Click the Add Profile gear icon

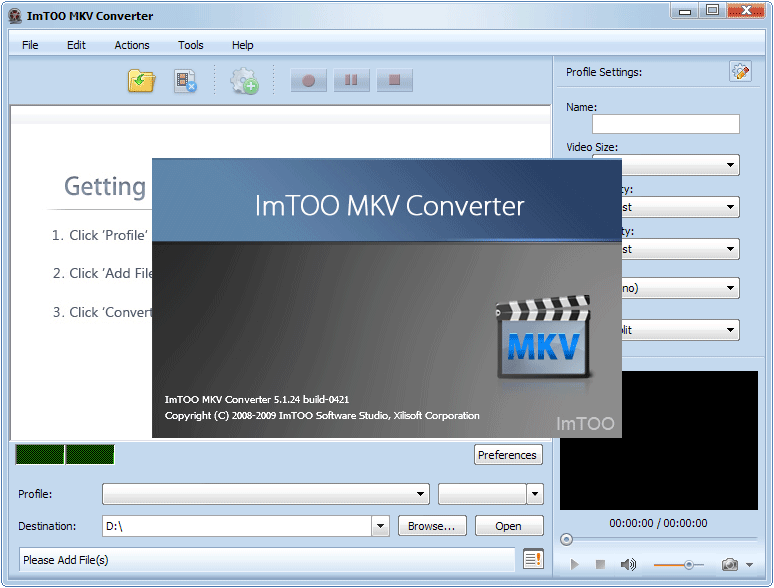click(244, 81)
